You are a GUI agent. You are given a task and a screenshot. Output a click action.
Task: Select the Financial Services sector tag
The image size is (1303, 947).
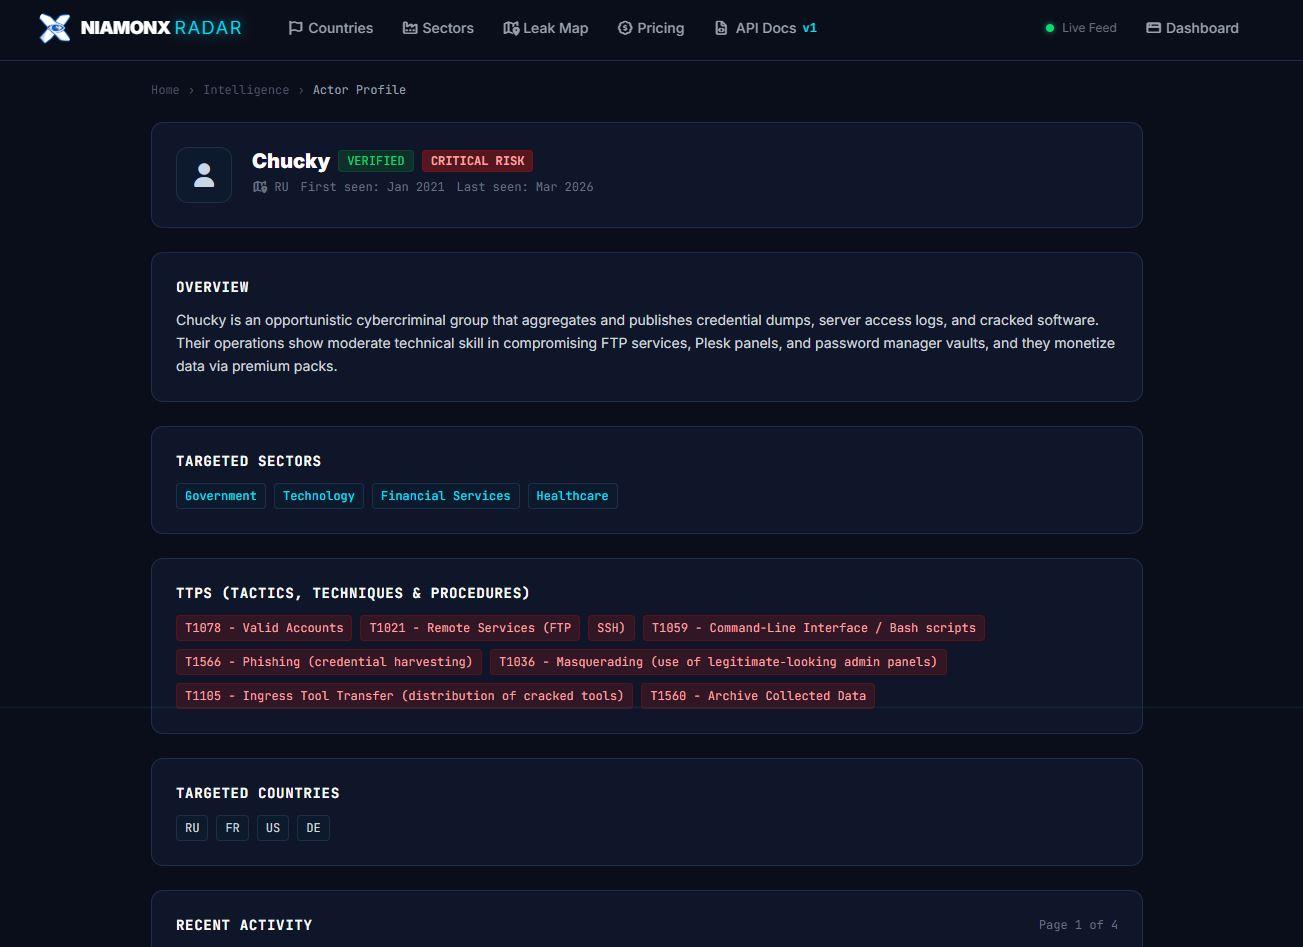445,496
